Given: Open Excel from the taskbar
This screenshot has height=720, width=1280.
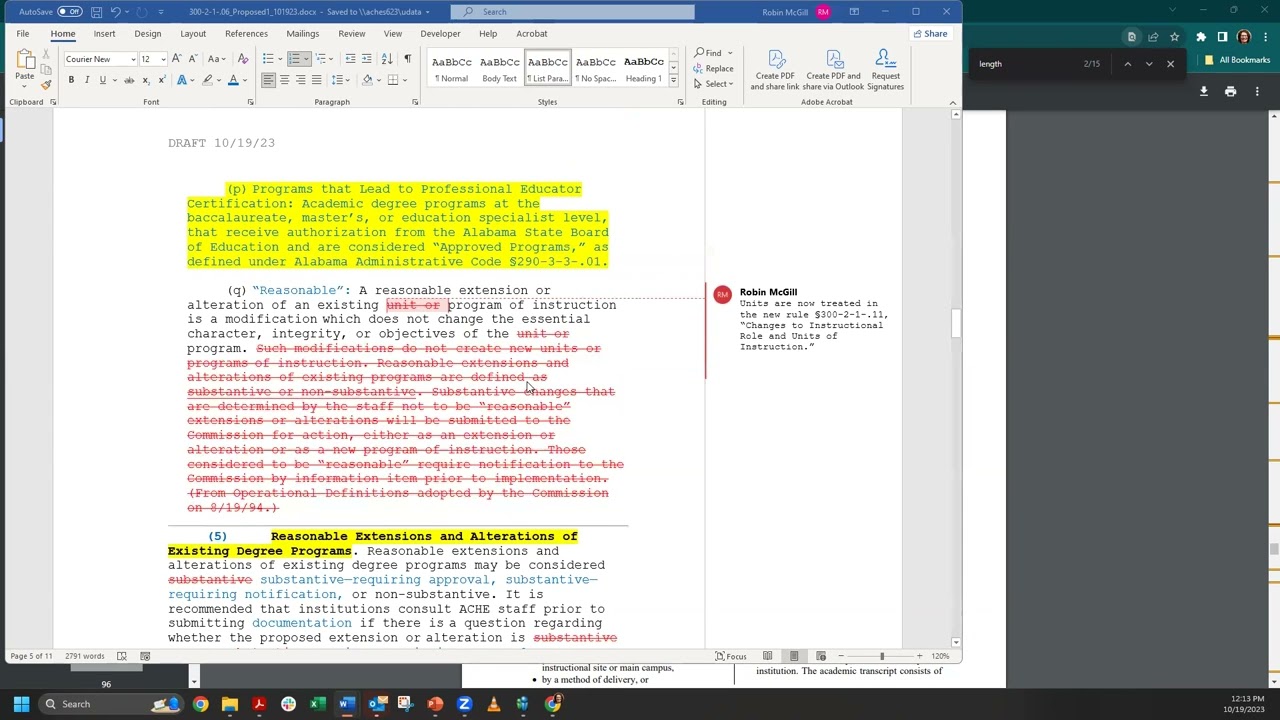Looking at the screenshot, I should pyautogui.click(x=317, y=704).
